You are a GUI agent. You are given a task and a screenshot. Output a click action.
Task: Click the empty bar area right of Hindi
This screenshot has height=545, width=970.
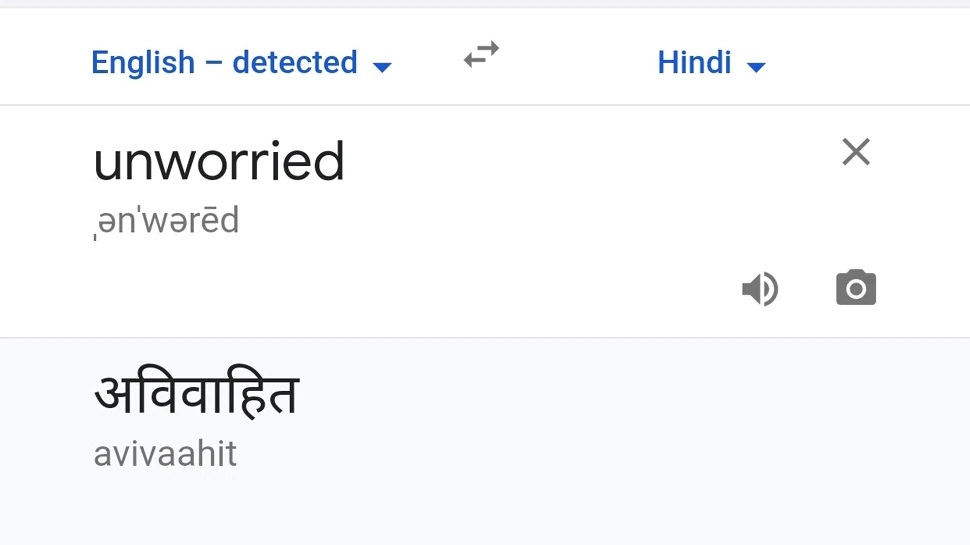pyautogui.click(x=870, y=62)
